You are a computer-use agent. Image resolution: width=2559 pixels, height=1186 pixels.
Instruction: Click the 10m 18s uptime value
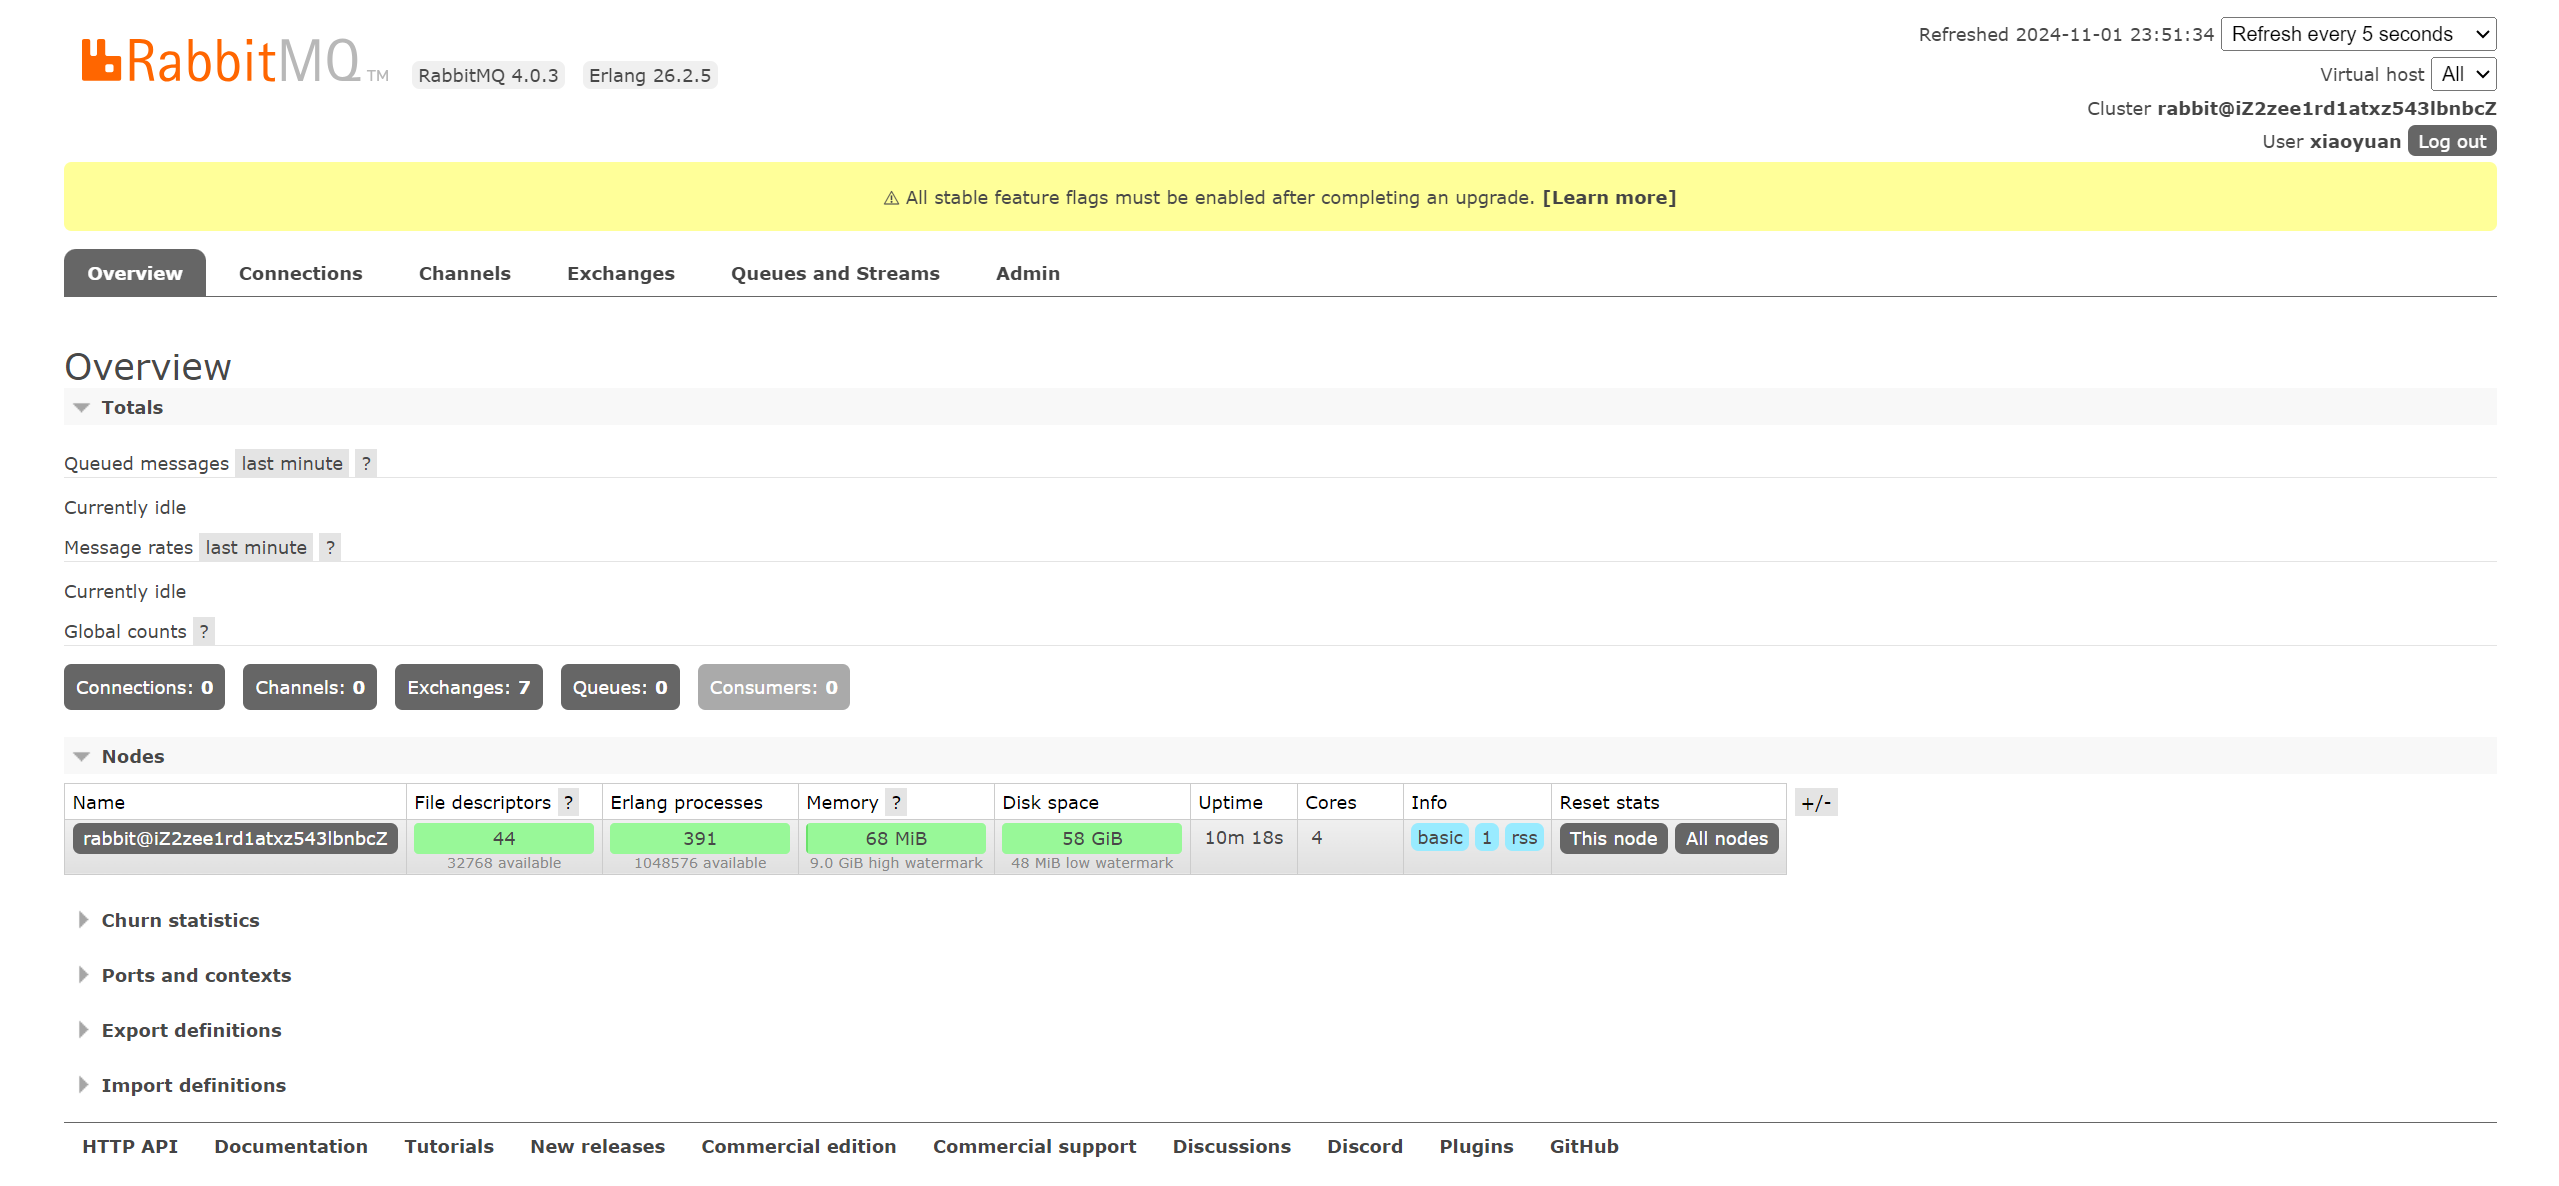1244,837
